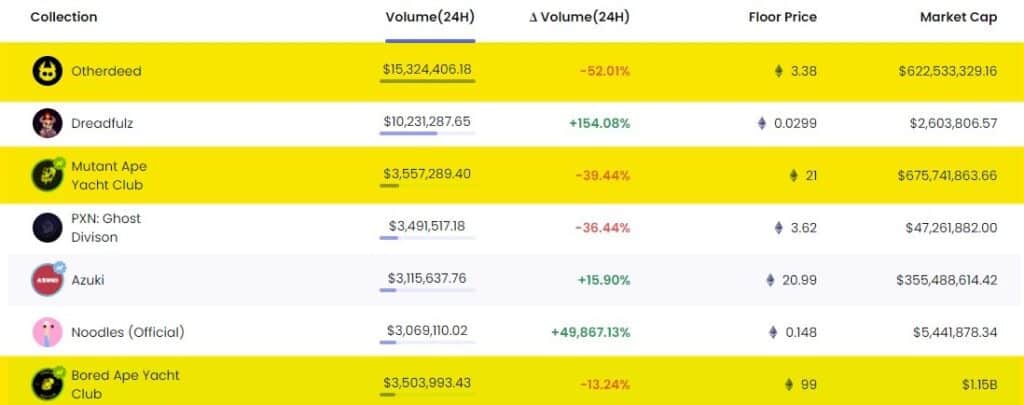Click the Bored Ape Yacht Club avatar
This screenshot has height=405, width=1024.
(x=48, y=384)
